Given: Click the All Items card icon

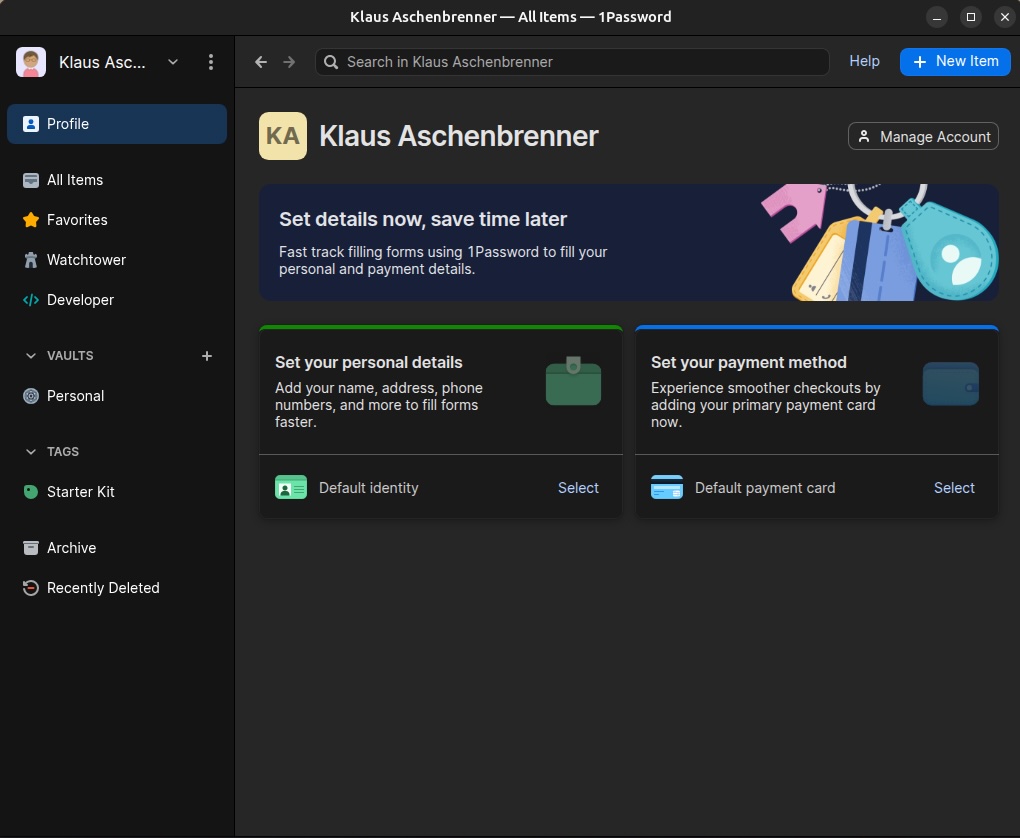Looking at the screenshot, I should [x=31, y=180].
